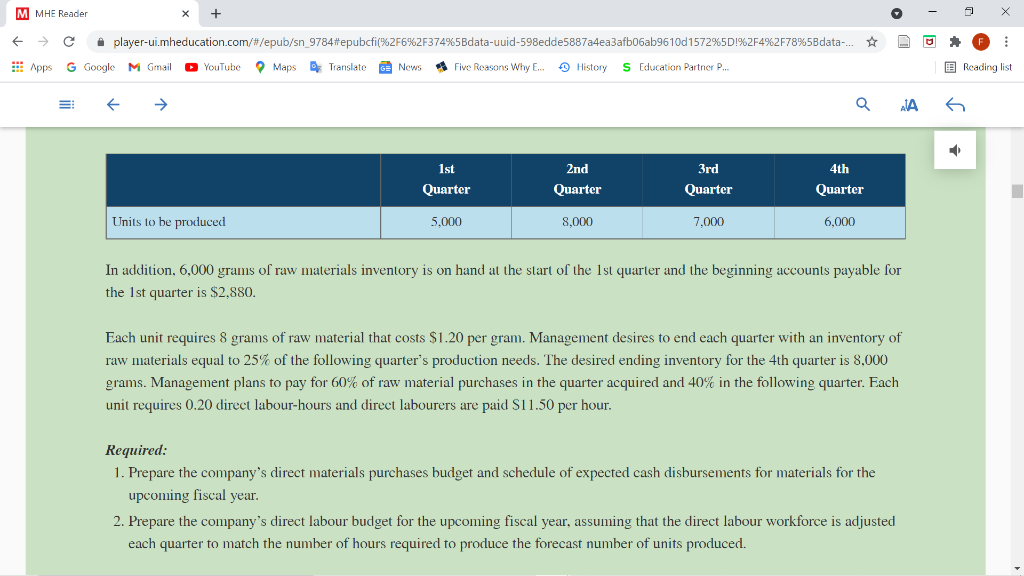Screen dimensions: 1024x576
Task: Open the table of contents menu
Action: (x=66, y=104)
